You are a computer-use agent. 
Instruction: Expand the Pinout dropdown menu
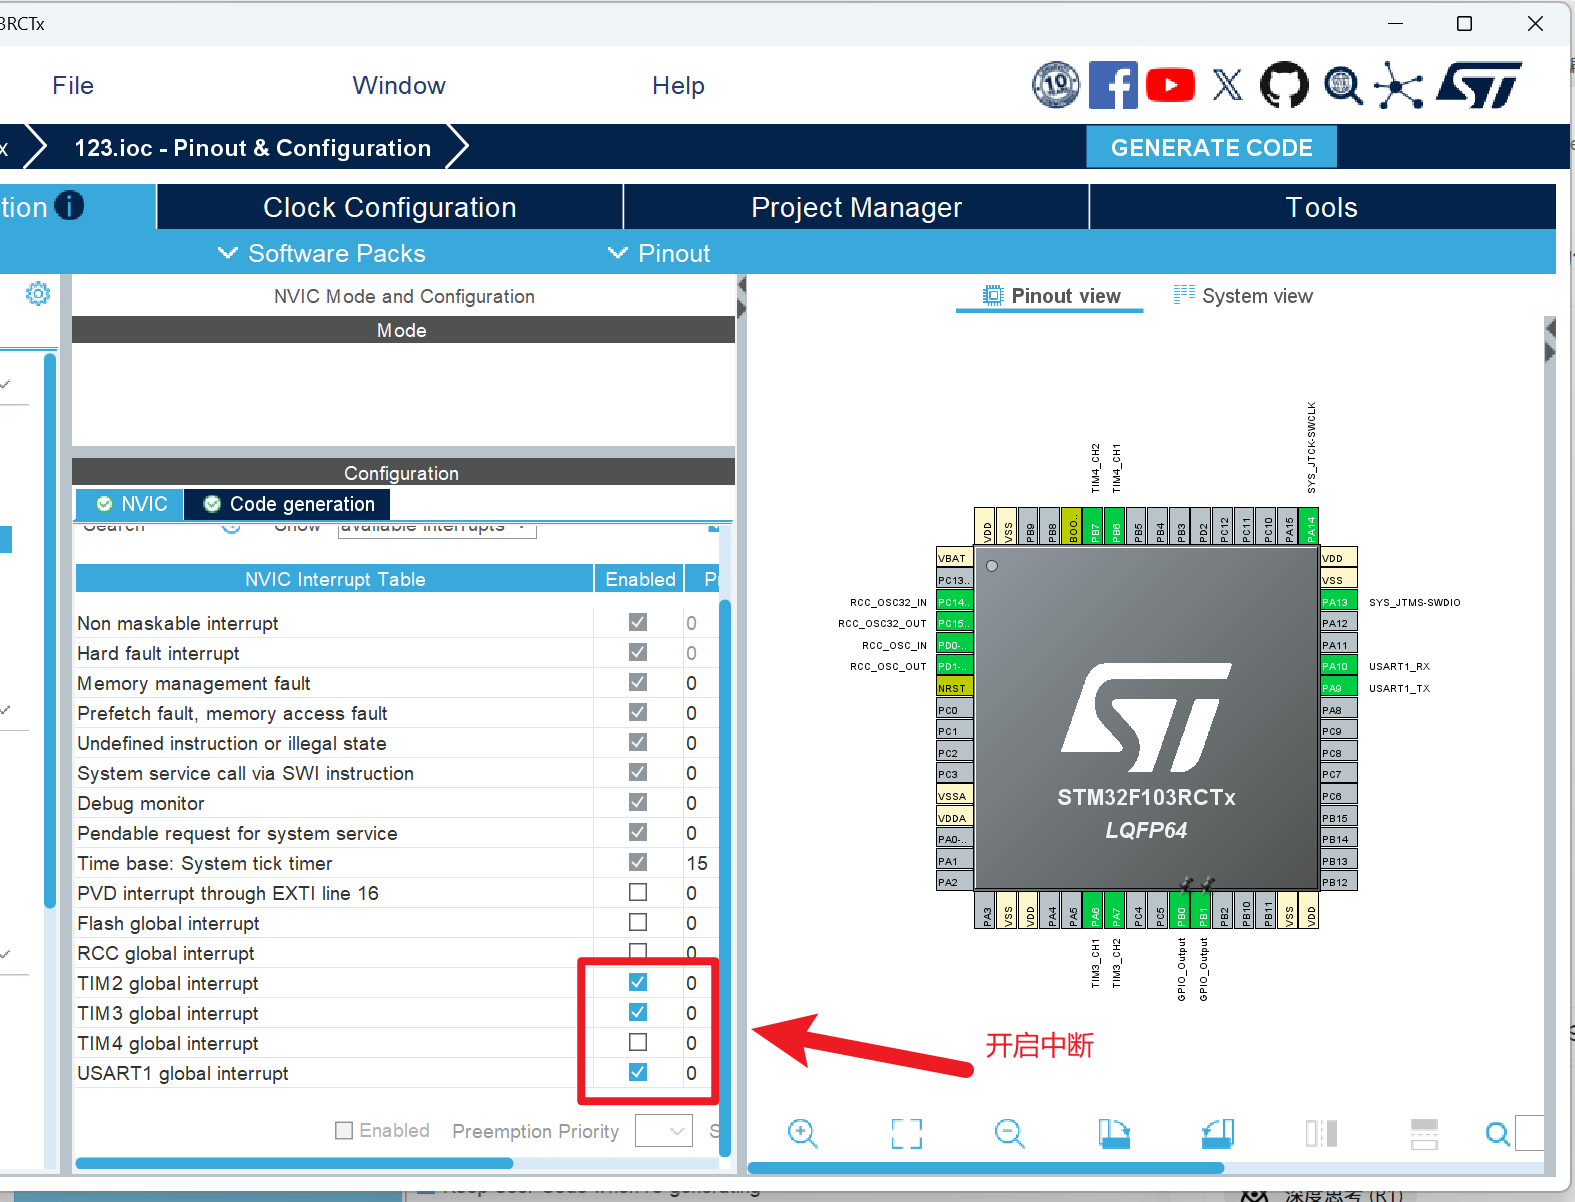(x=659, y=253)
